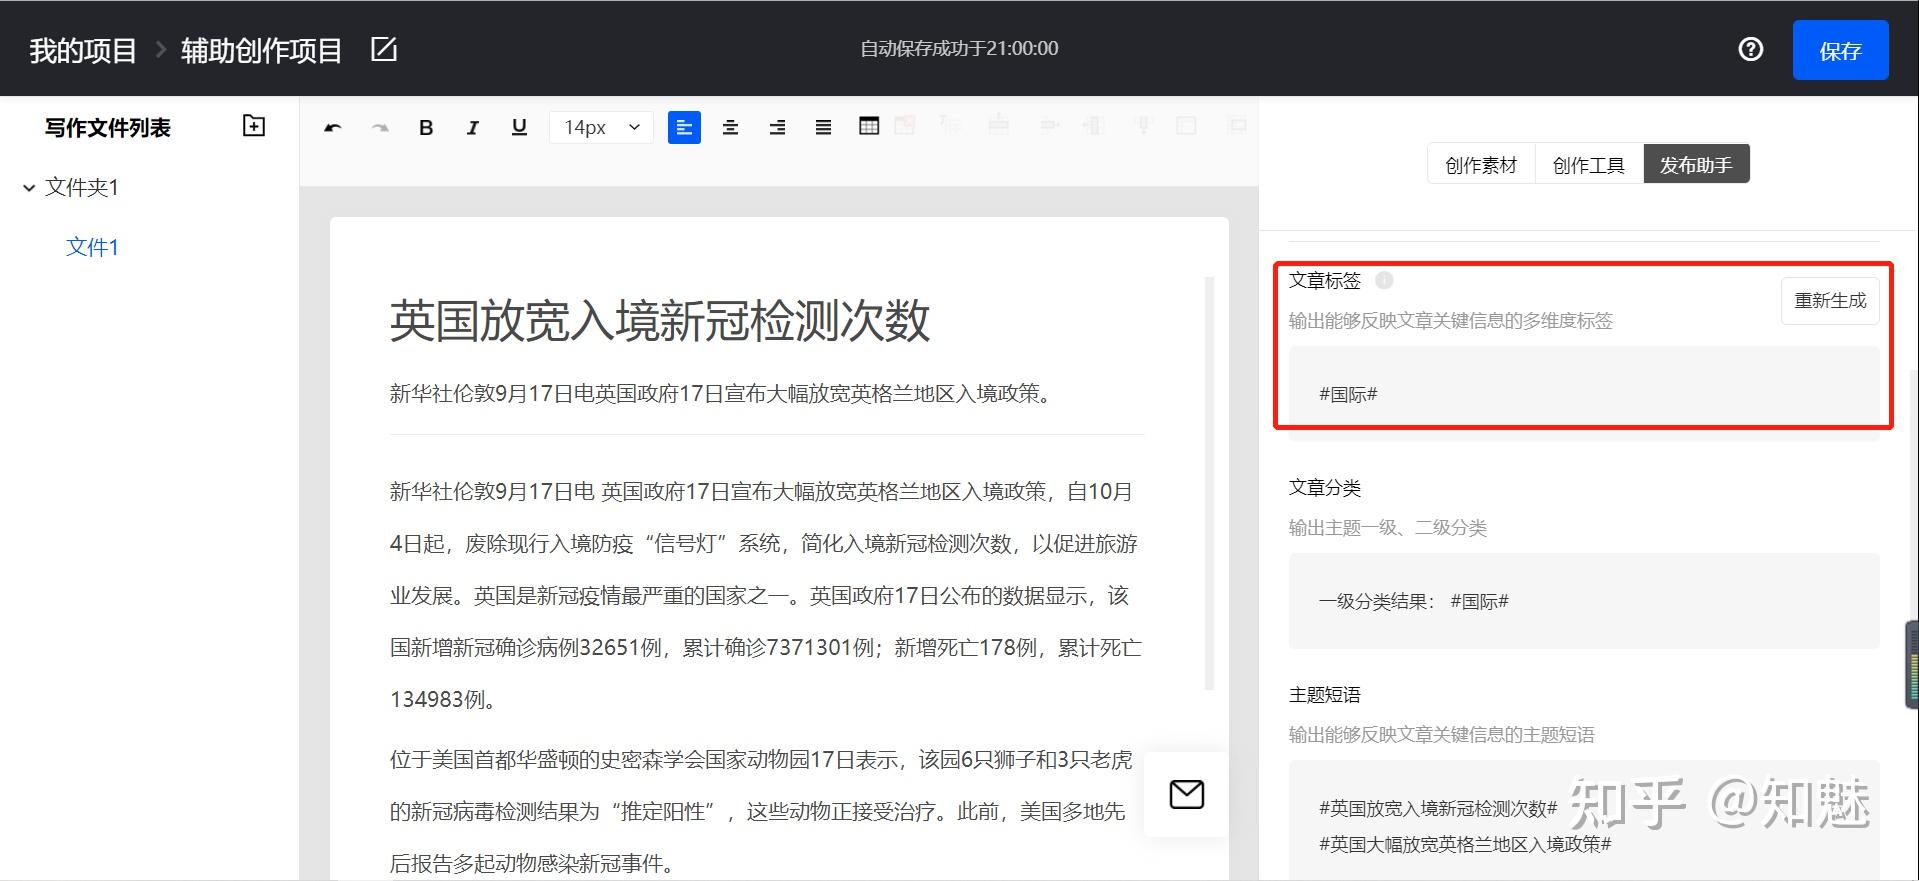Screen dimensions: 1919x881
Task: Click the rename project pencil icon
Action: [x=384, y=49]
